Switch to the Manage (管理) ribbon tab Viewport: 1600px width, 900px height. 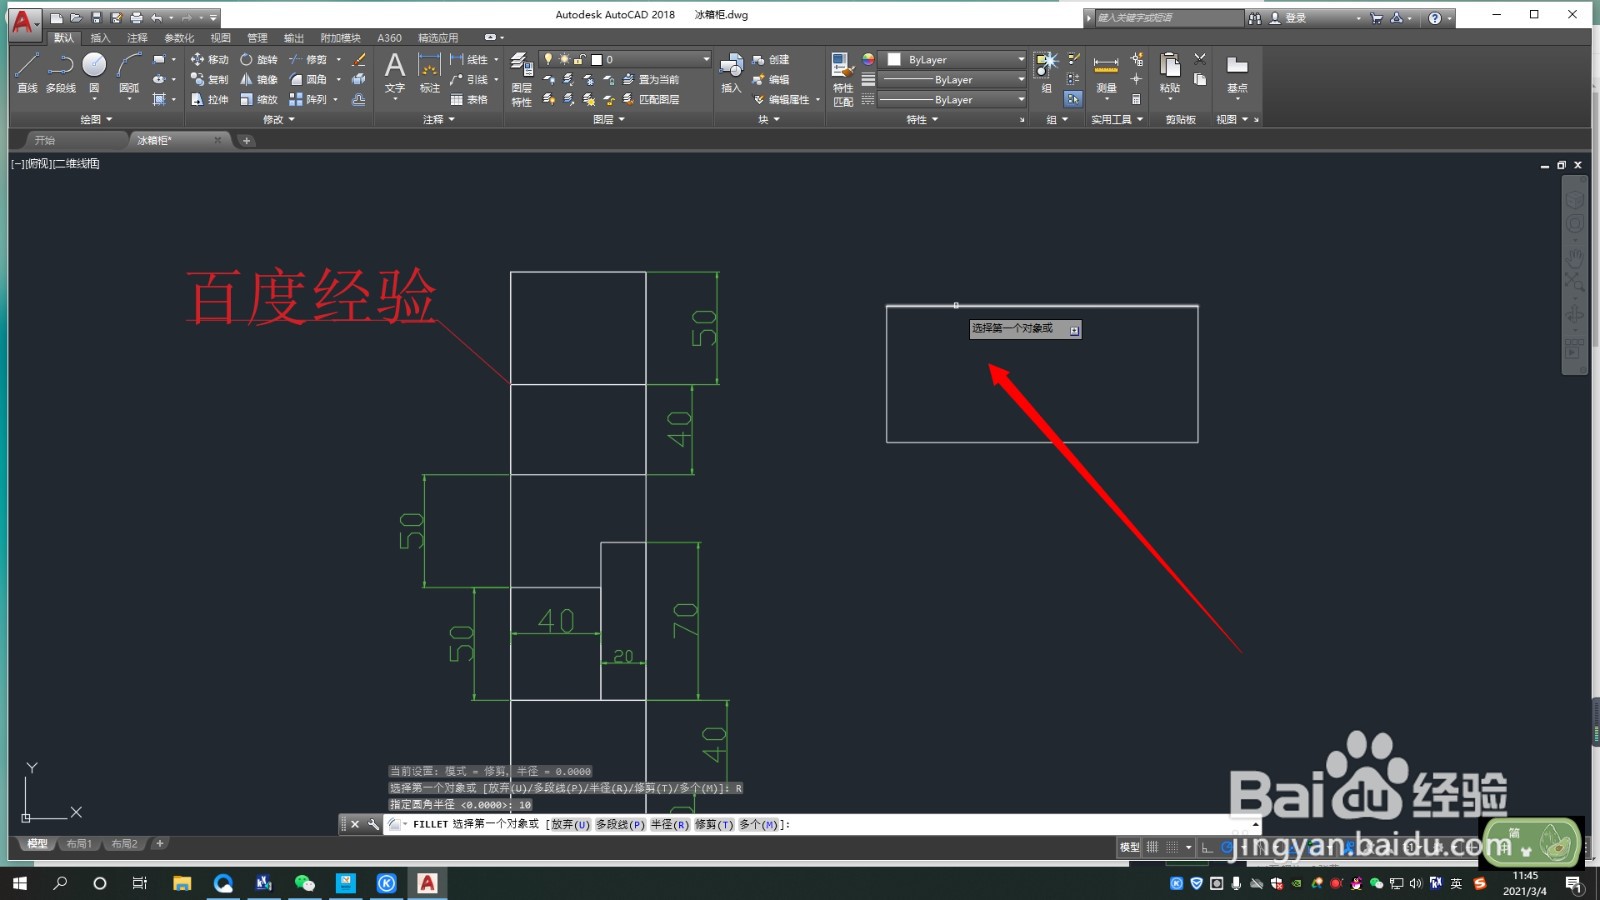(x=258, y=38)
